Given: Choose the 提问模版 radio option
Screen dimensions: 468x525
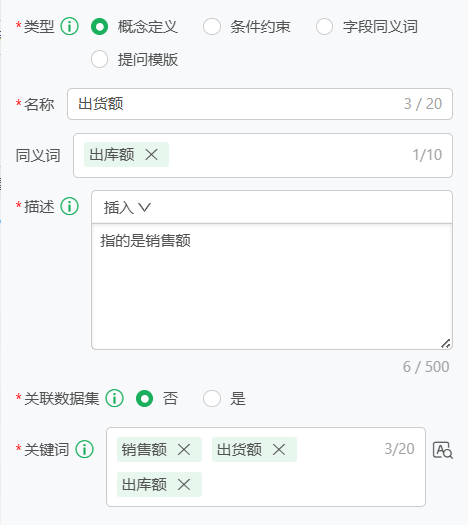Looking at the screenshot, I should point(99,59).
